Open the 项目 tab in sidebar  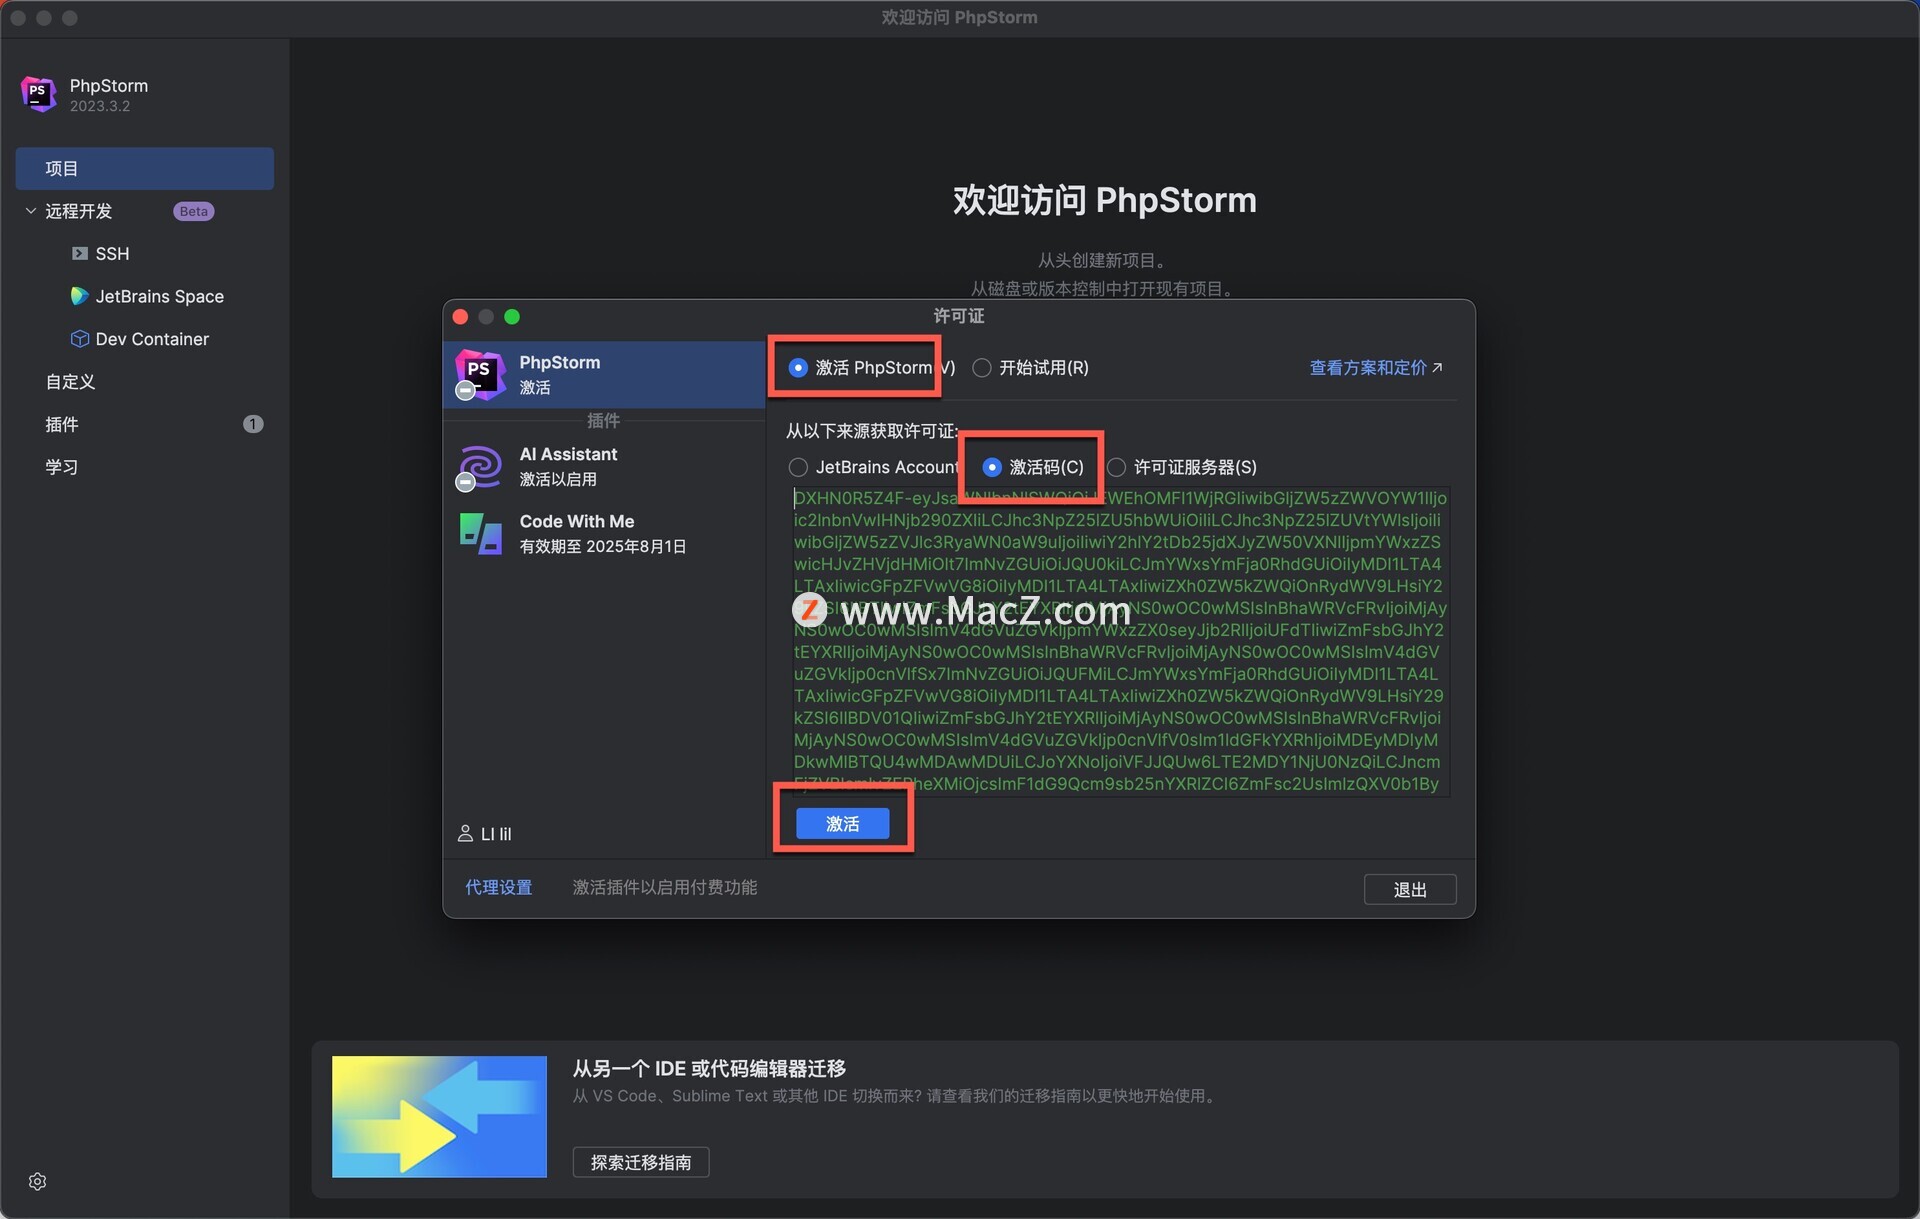[145, 168]
